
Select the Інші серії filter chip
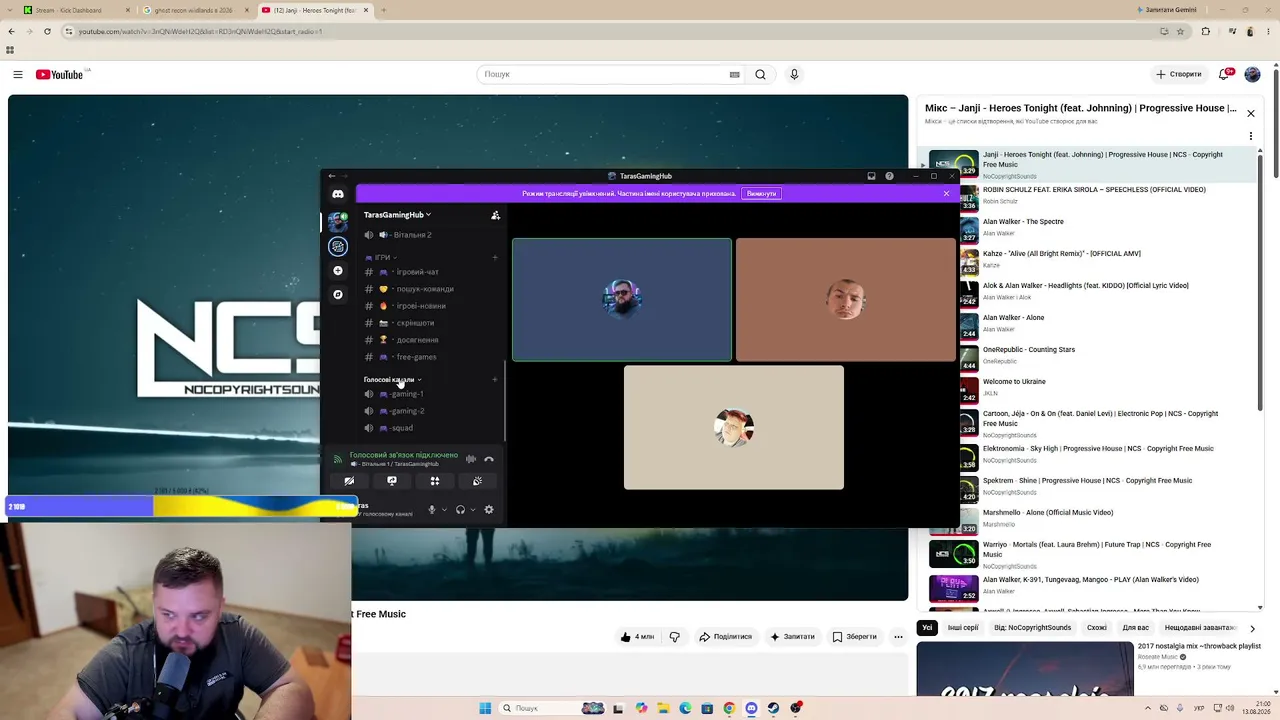pos(963,628)
